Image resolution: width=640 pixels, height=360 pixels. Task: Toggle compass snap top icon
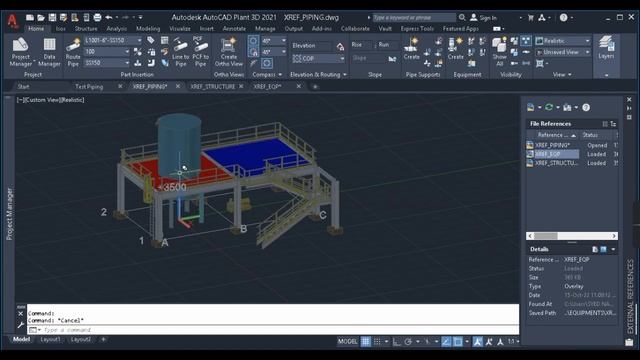point(253,40)
